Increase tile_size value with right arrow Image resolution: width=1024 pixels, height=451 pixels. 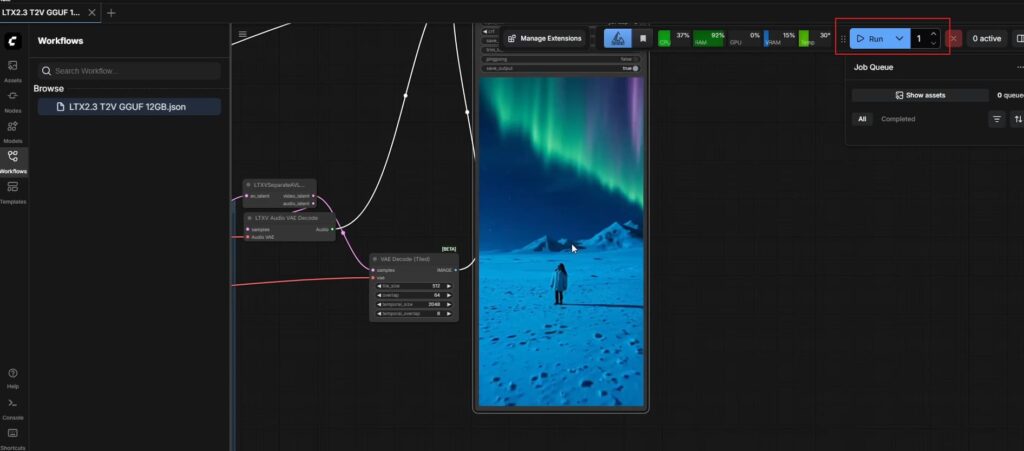tap(449, 286)
